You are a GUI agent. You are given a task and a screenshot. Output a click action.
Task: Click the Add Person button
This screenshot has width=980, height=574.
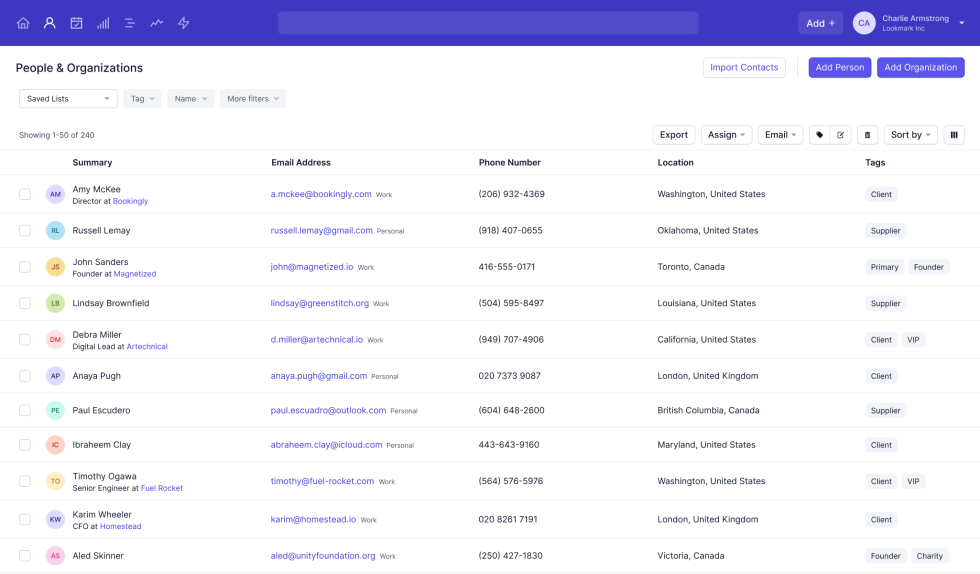pos(839,68)
